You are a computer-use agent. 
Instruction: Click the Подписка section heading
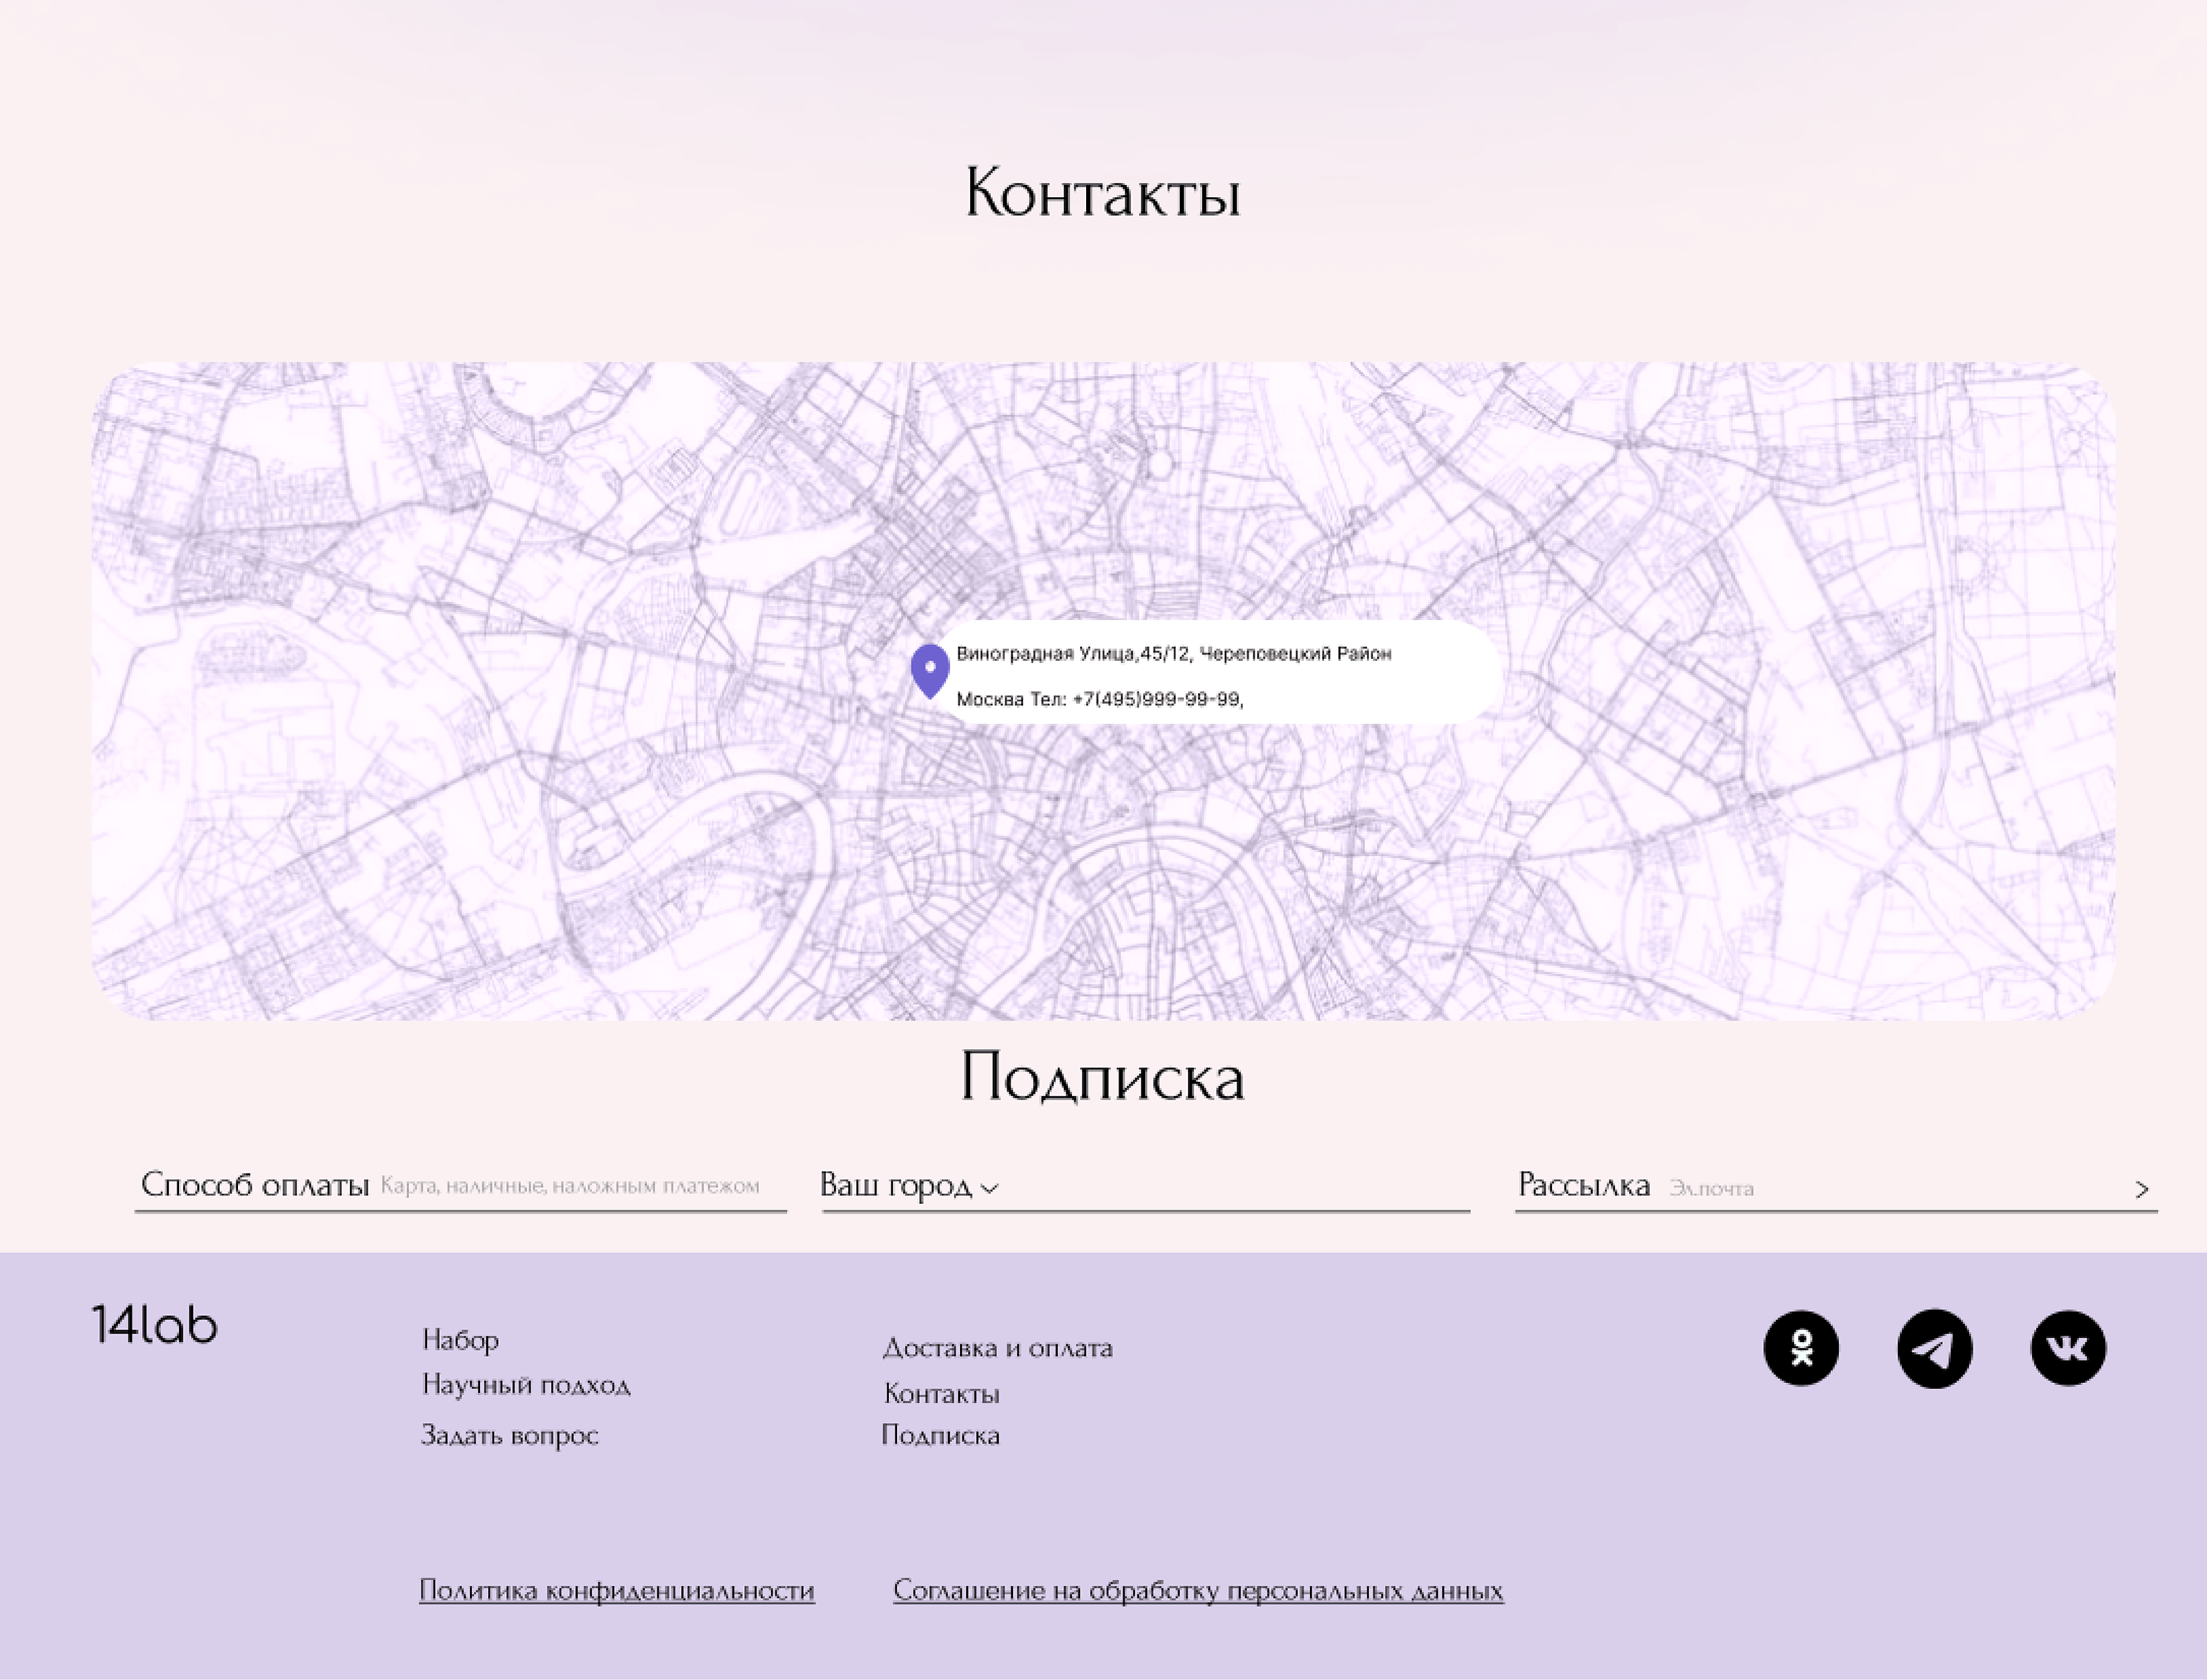(1102, 1077)
